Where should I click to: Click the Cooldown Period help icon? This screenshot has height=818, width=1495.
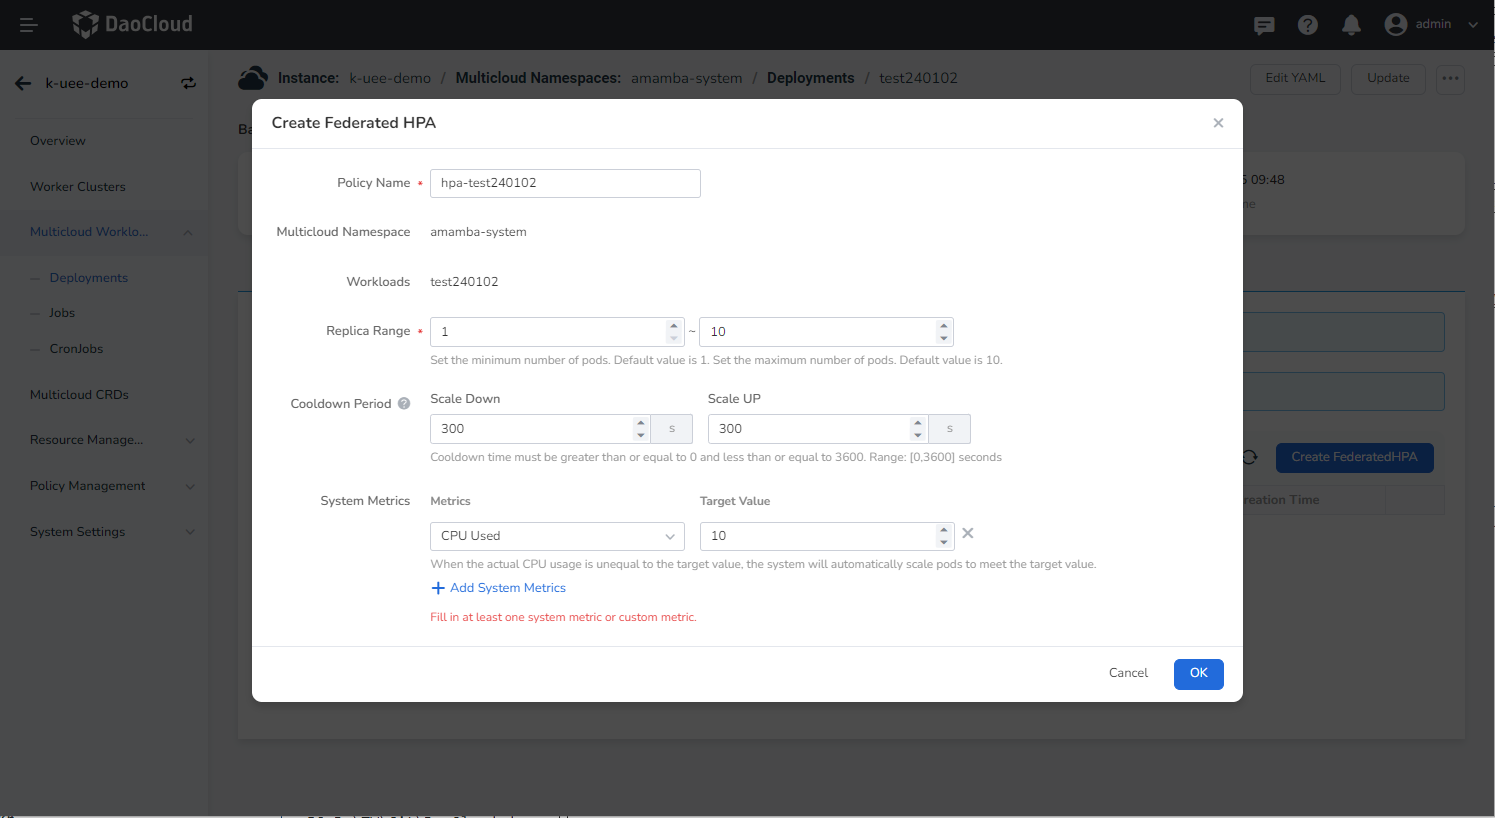(x=404, y=404)
